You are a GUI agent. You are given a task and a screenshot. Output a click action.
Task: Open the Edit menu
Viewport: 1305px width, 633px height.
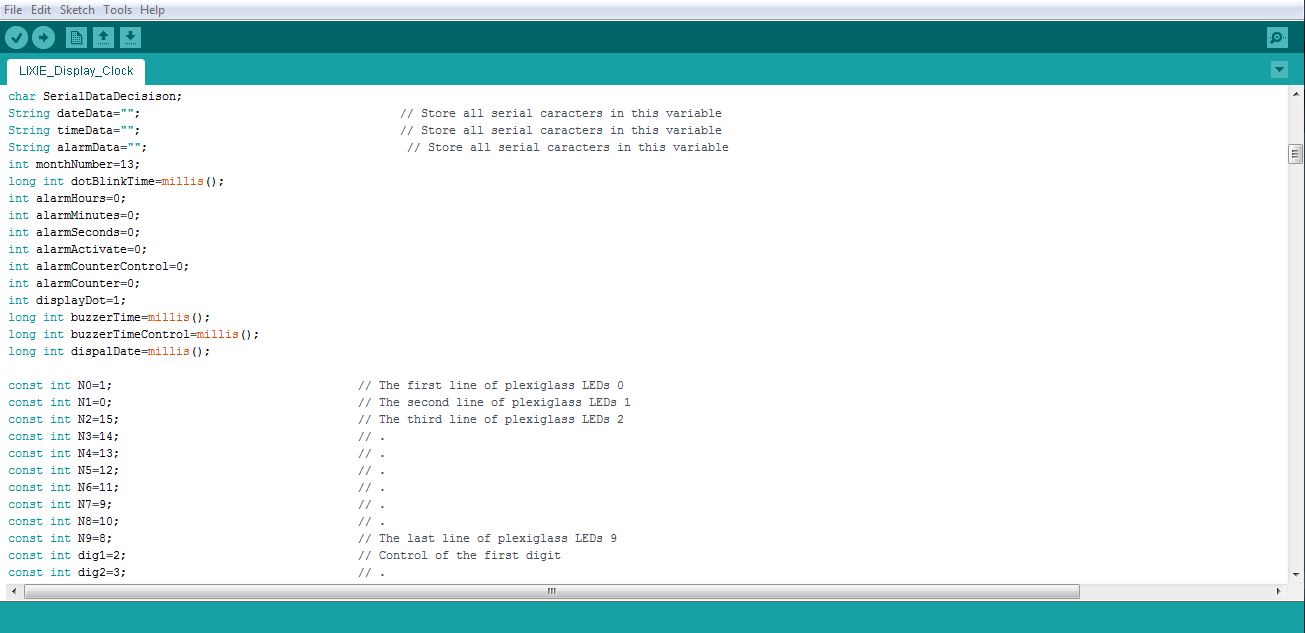tap(41, 10)
